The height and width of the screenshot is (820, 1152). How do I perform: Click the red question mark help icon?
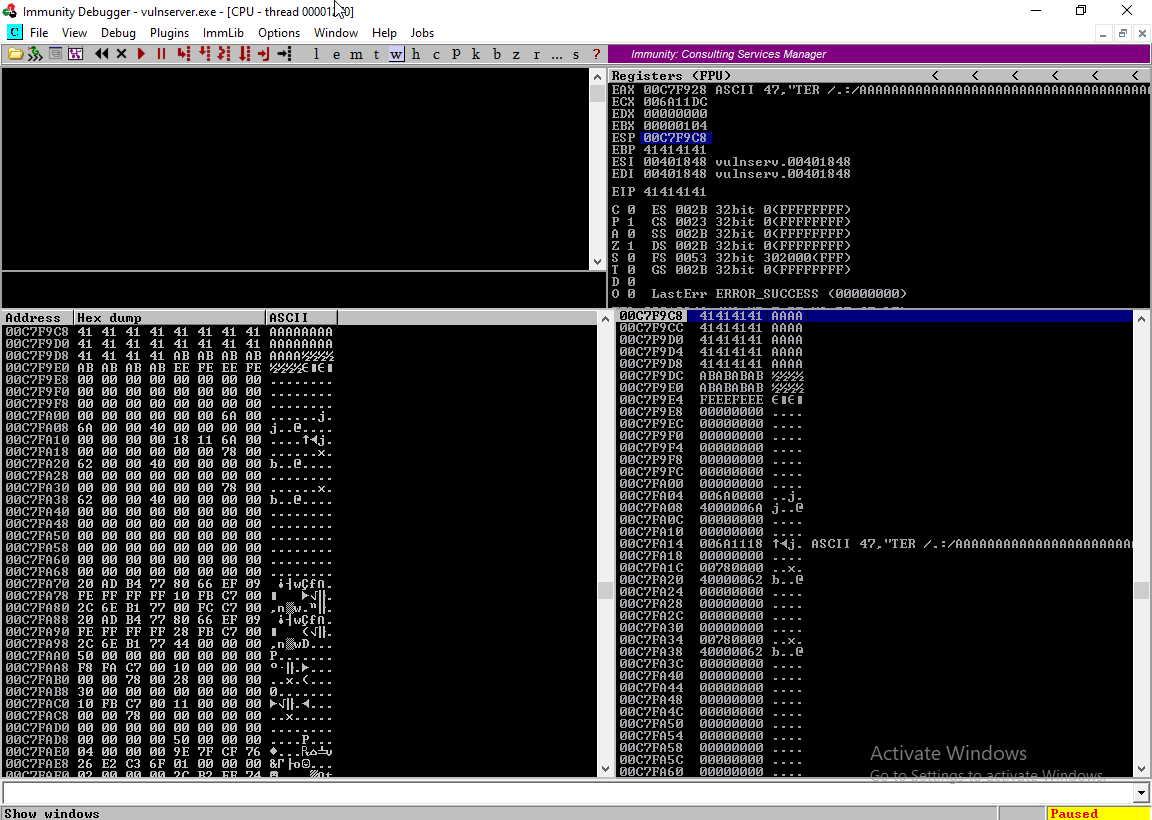pos(596,54)
